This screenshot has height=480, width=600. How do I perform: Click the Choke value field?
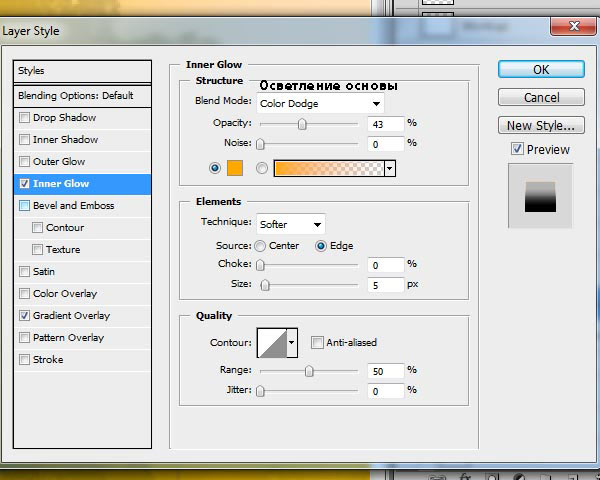386,265
